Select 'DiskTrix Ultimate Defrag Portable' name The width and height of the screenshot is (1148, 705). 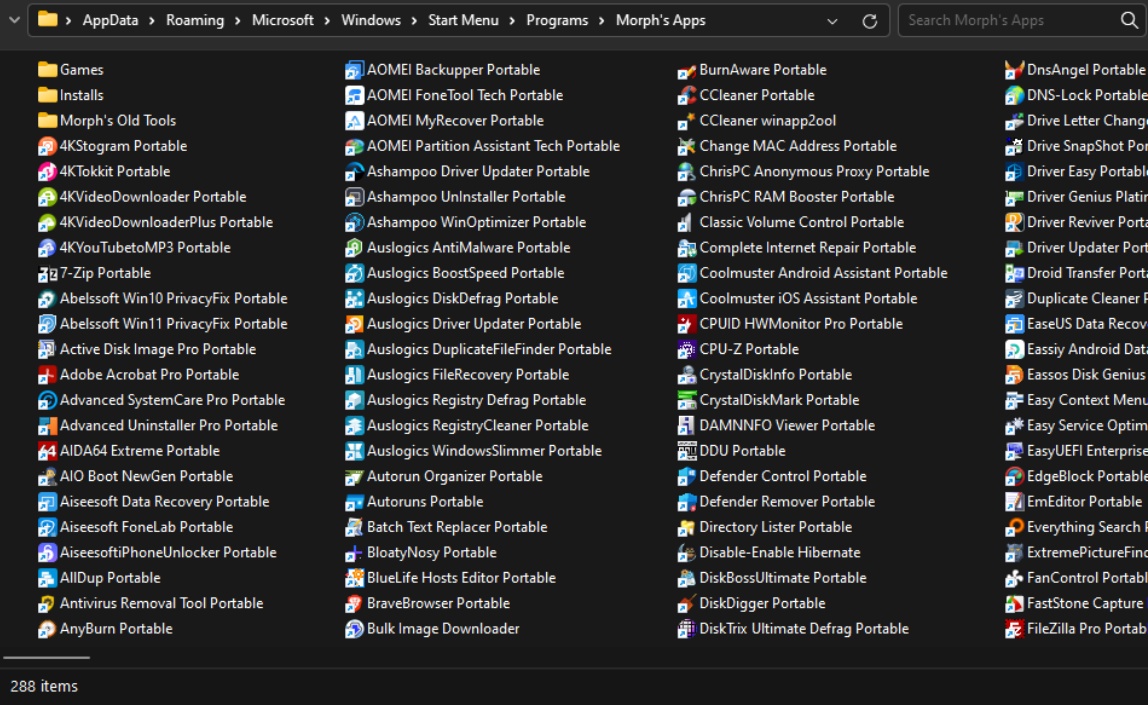[x=804, y=629]
